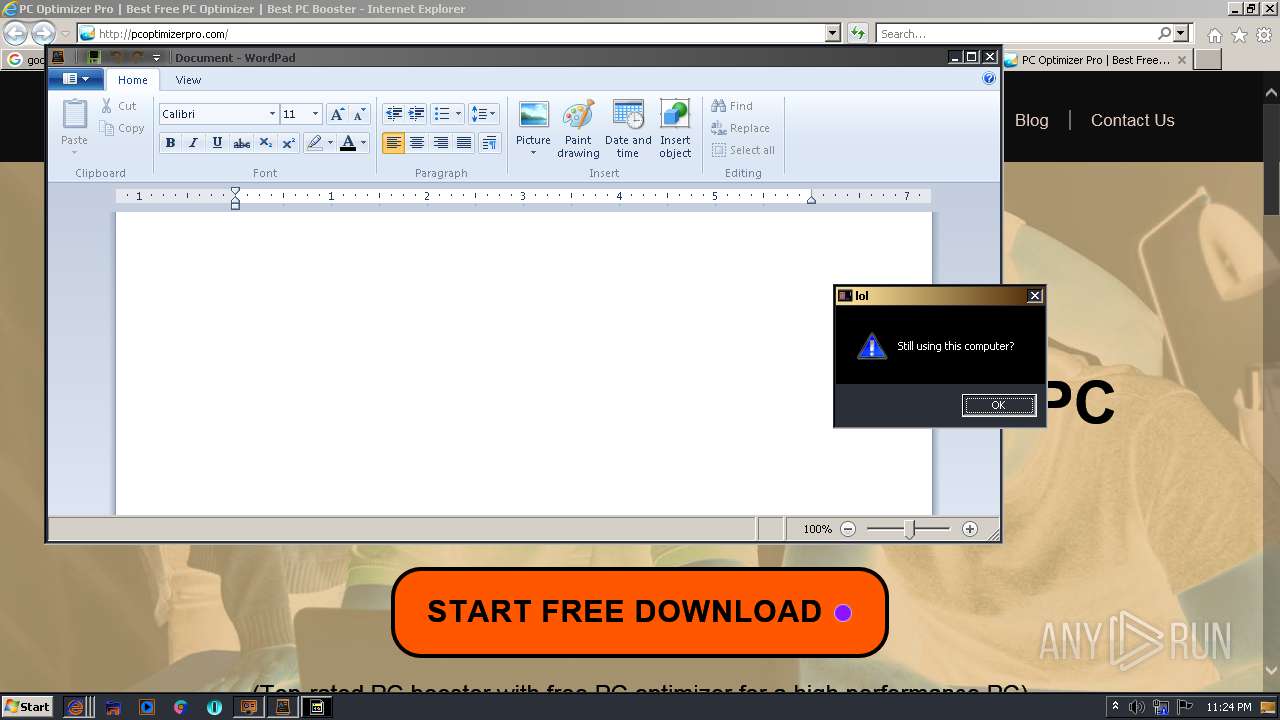Select Justify text alignment
Image resolution: width=1280 pixels, height=720 pixels.
[464, 143]
